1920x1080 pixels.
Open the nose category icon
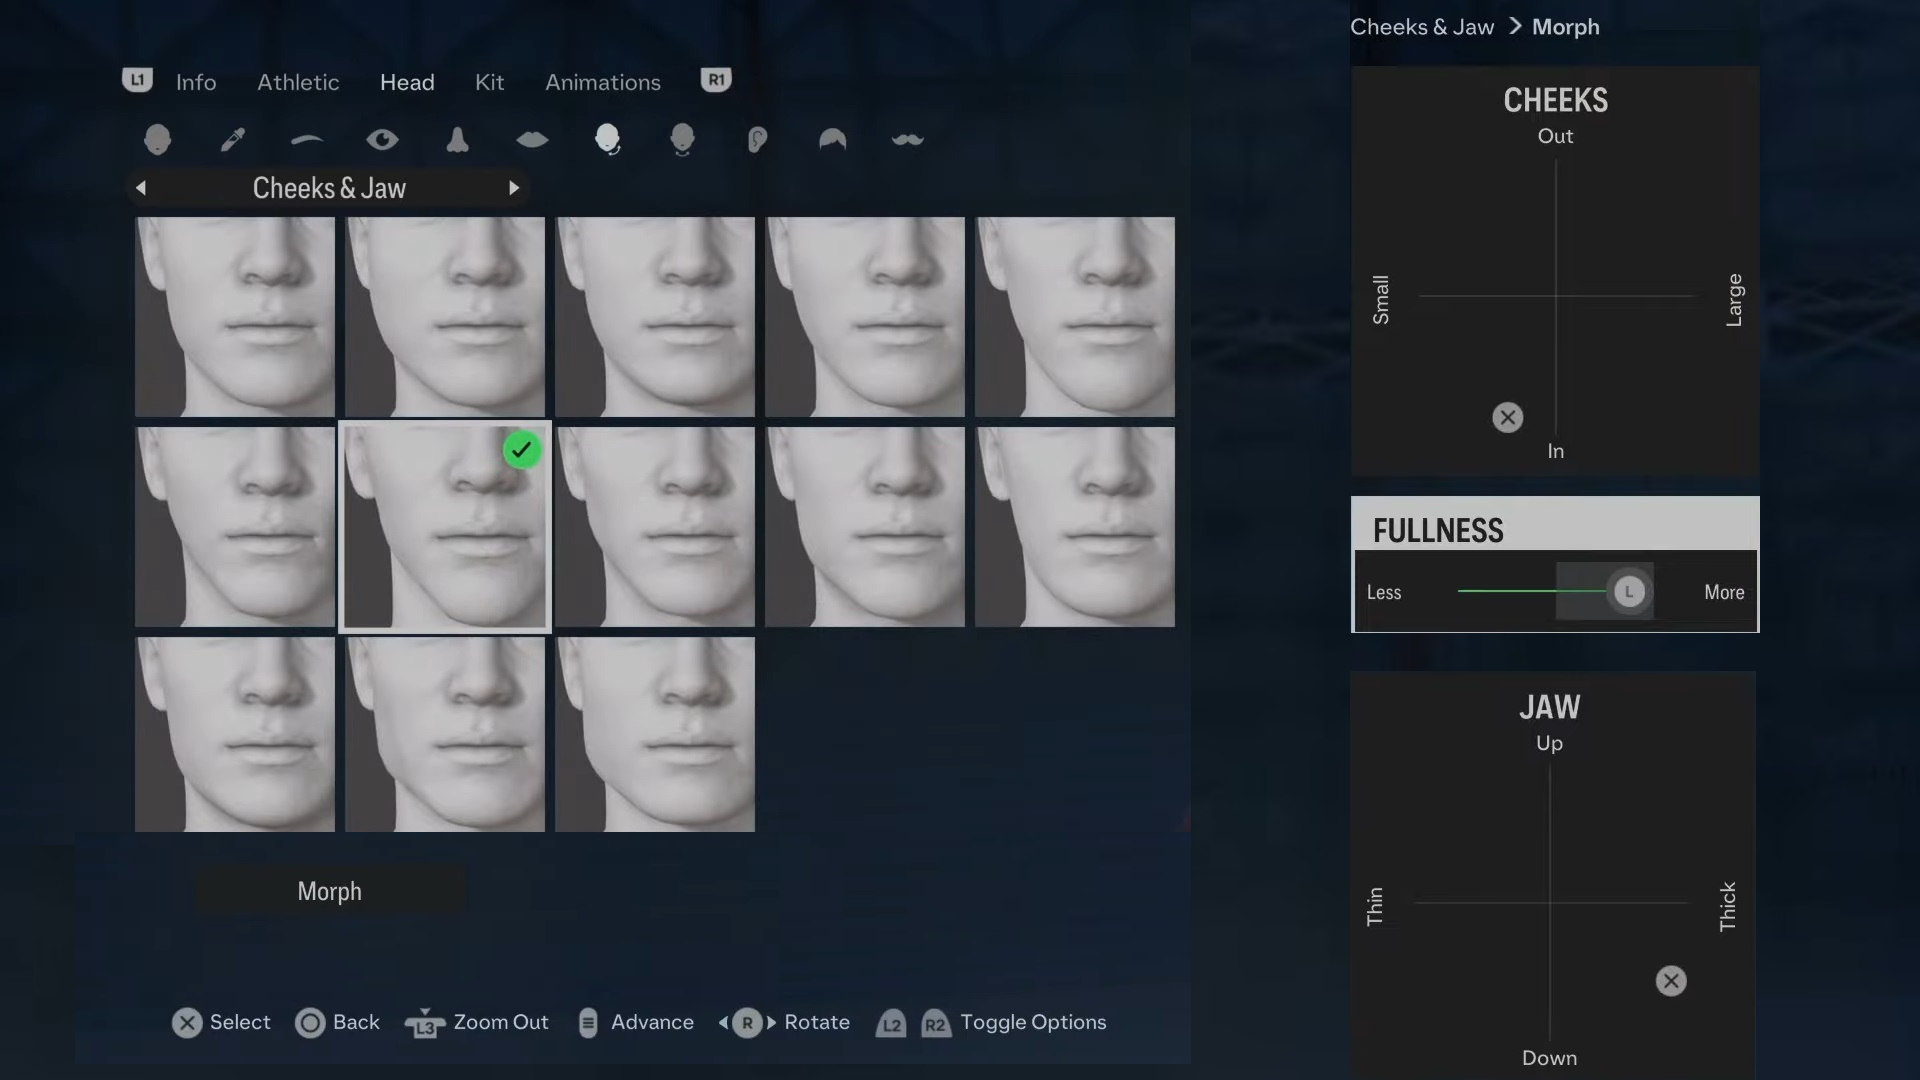pos(457,139)
